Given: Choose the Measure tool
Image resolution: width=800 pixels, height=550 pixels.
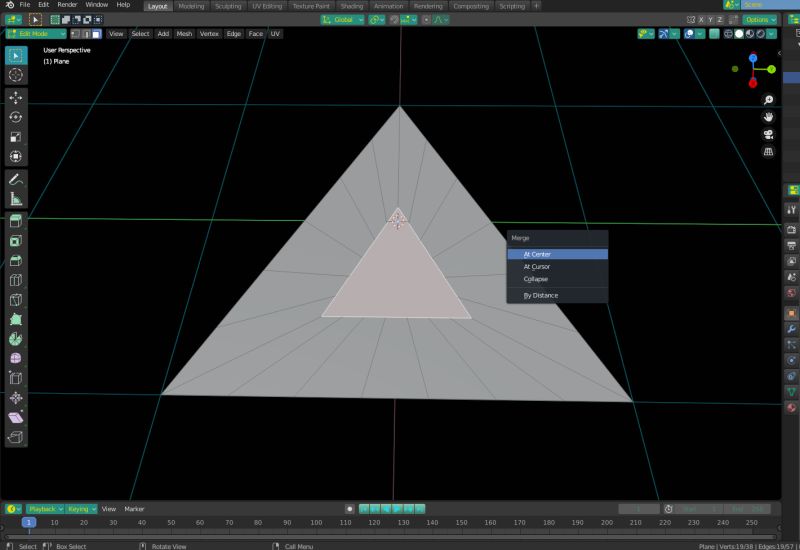Looking at the screenshot, I should point(16,199).
